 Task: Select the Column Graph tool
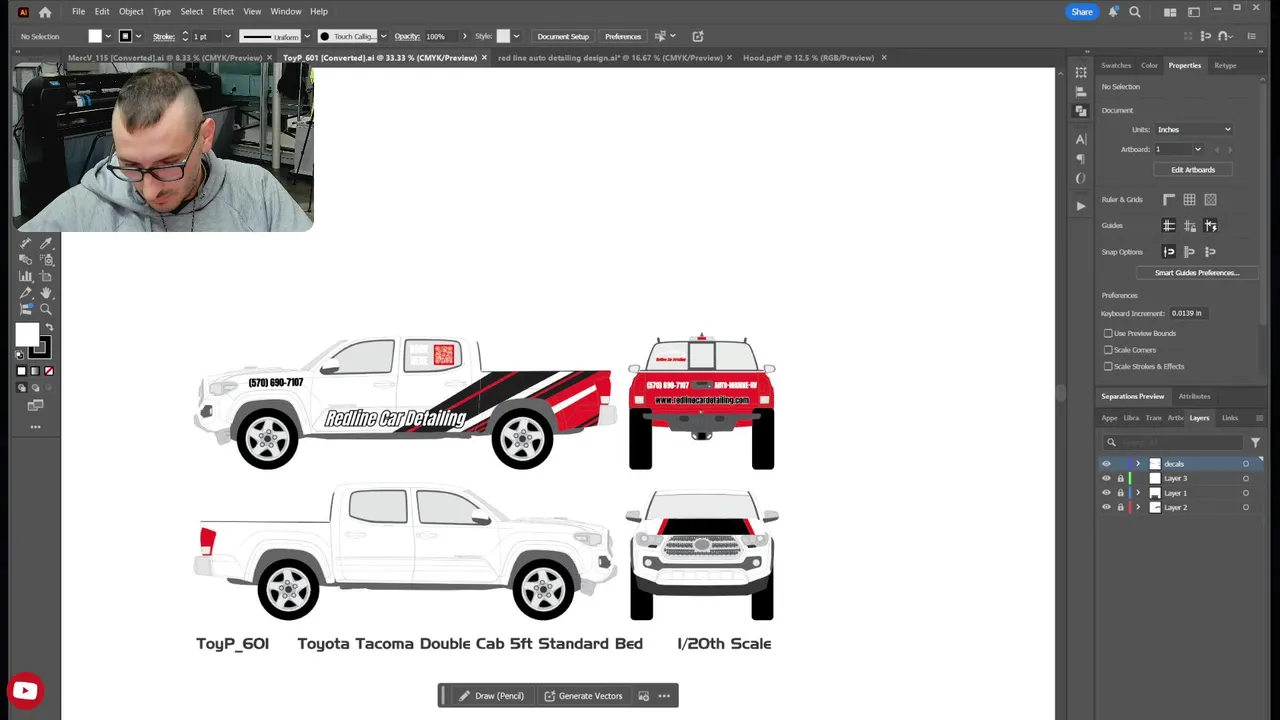26,277
